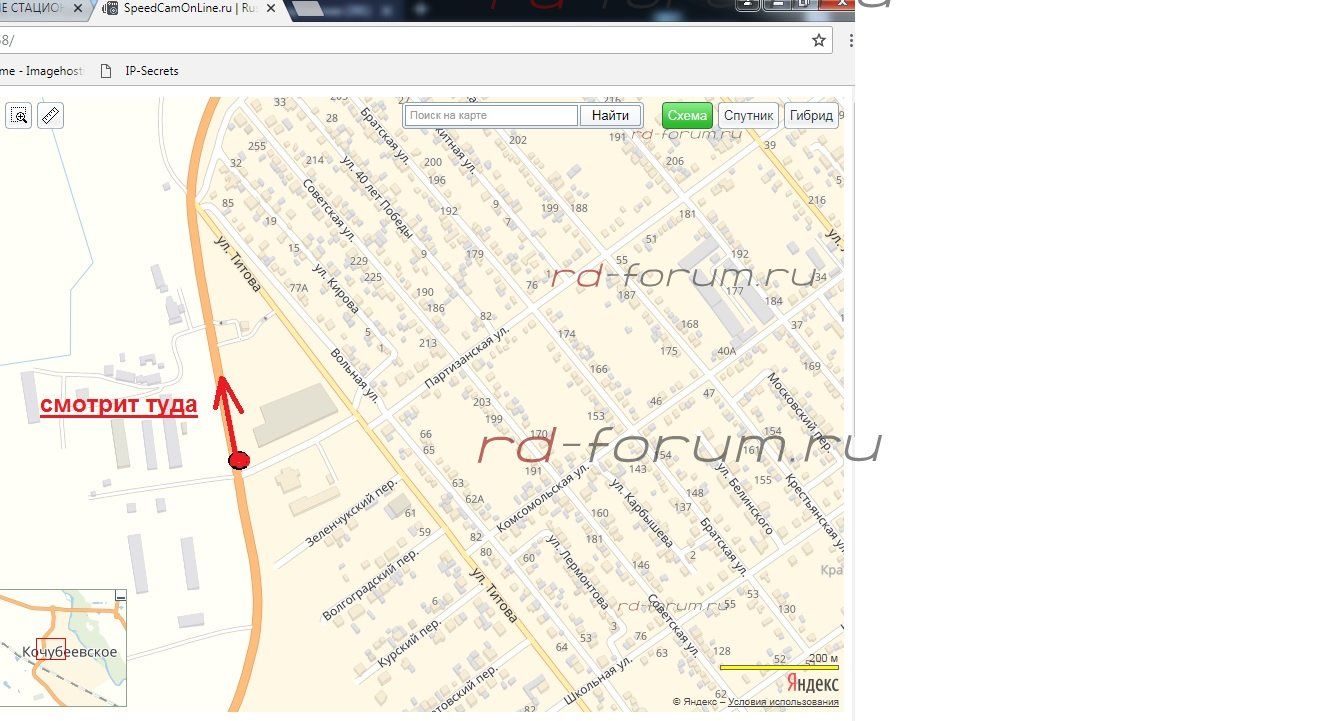Click the Найти search button
Screen dimensions: 1343x721
(610, 115)
